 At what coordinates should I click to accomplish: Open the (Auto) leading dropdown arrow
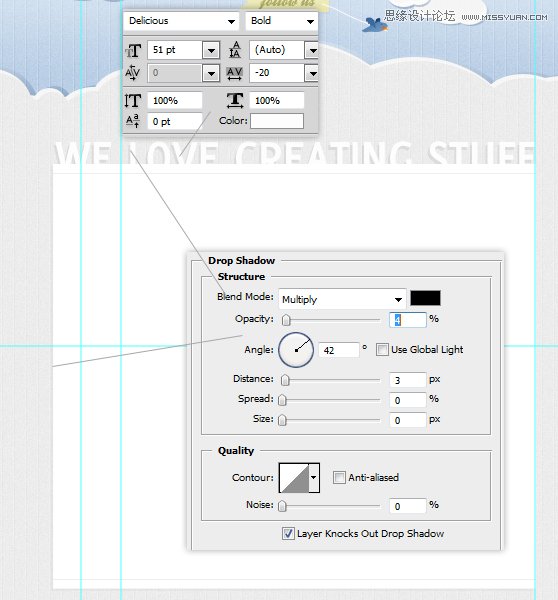coord(312,50)
